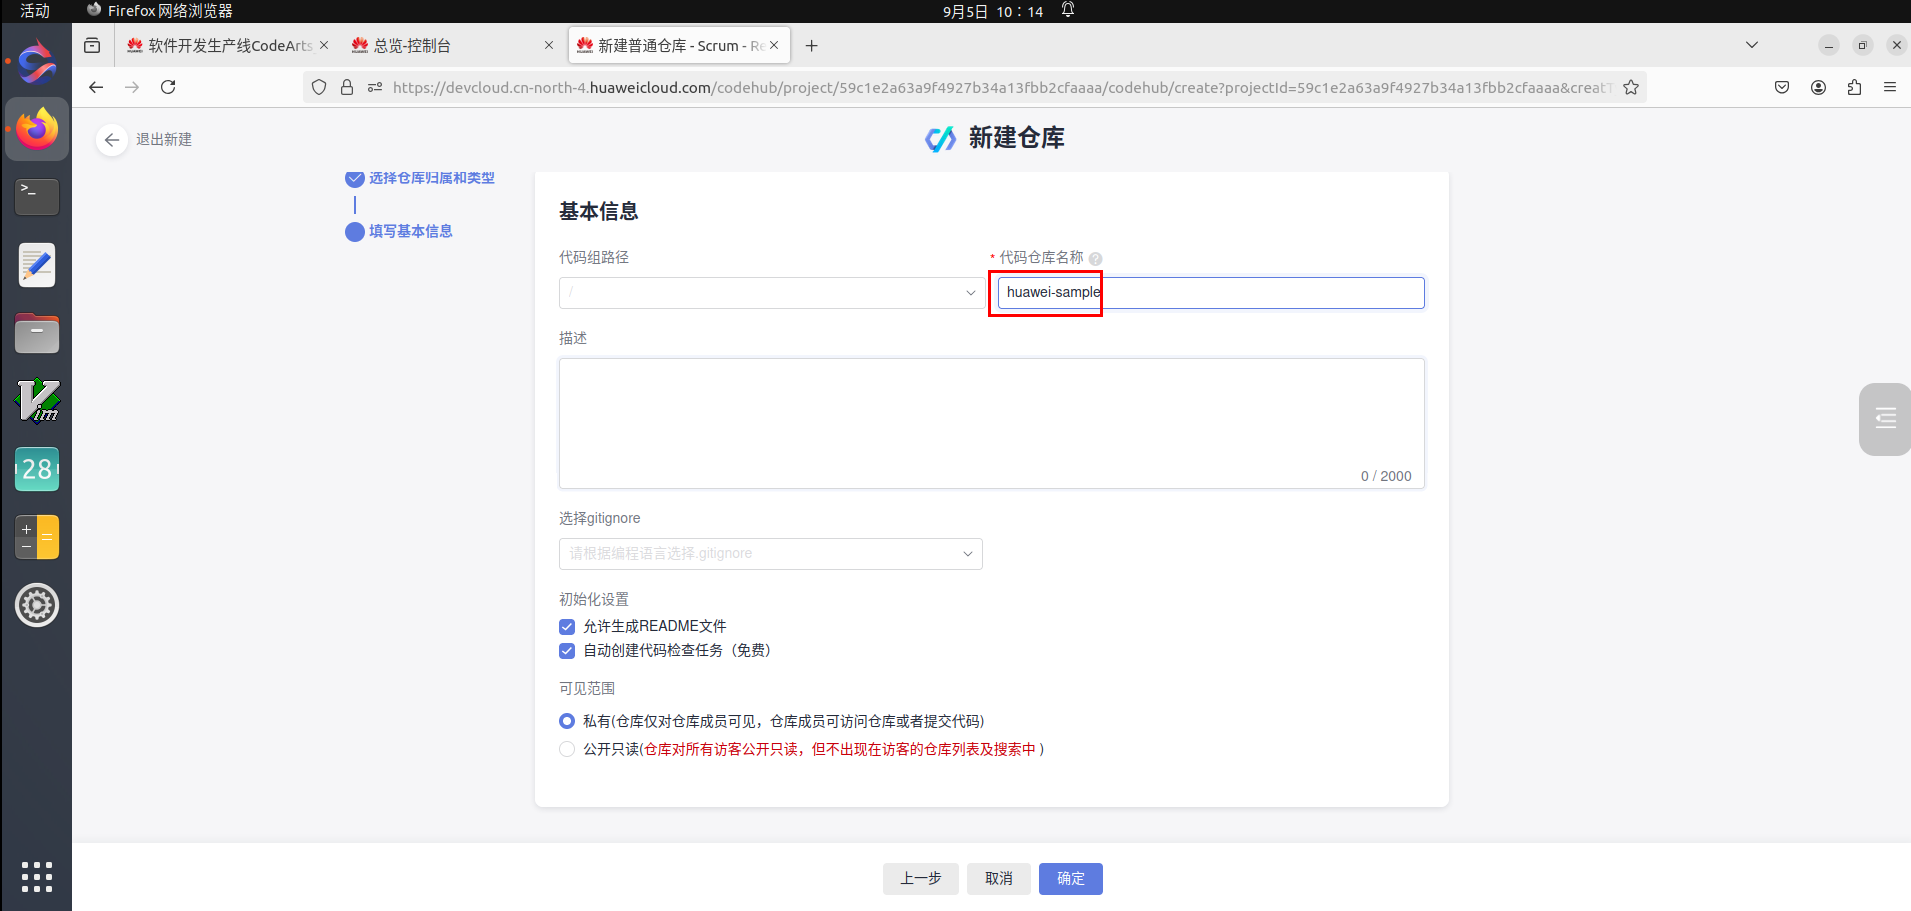Close the 软件开发生产线CodeArts tab
This screenshot has width=1911, height=911.
(324, 45)
